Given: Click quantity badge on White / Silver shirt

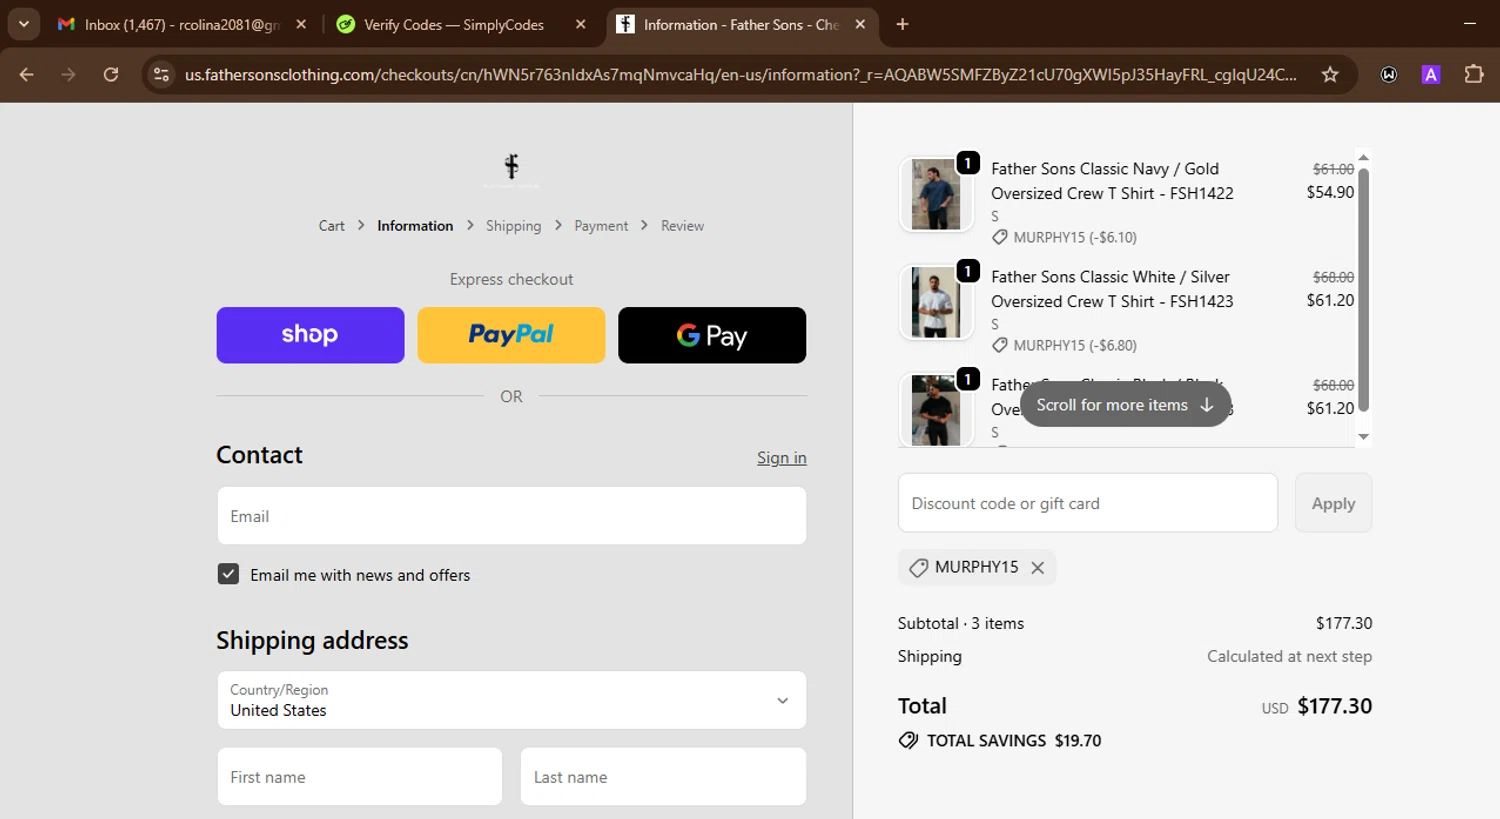Looking at the screenshot, I should (x=967, y=271).
